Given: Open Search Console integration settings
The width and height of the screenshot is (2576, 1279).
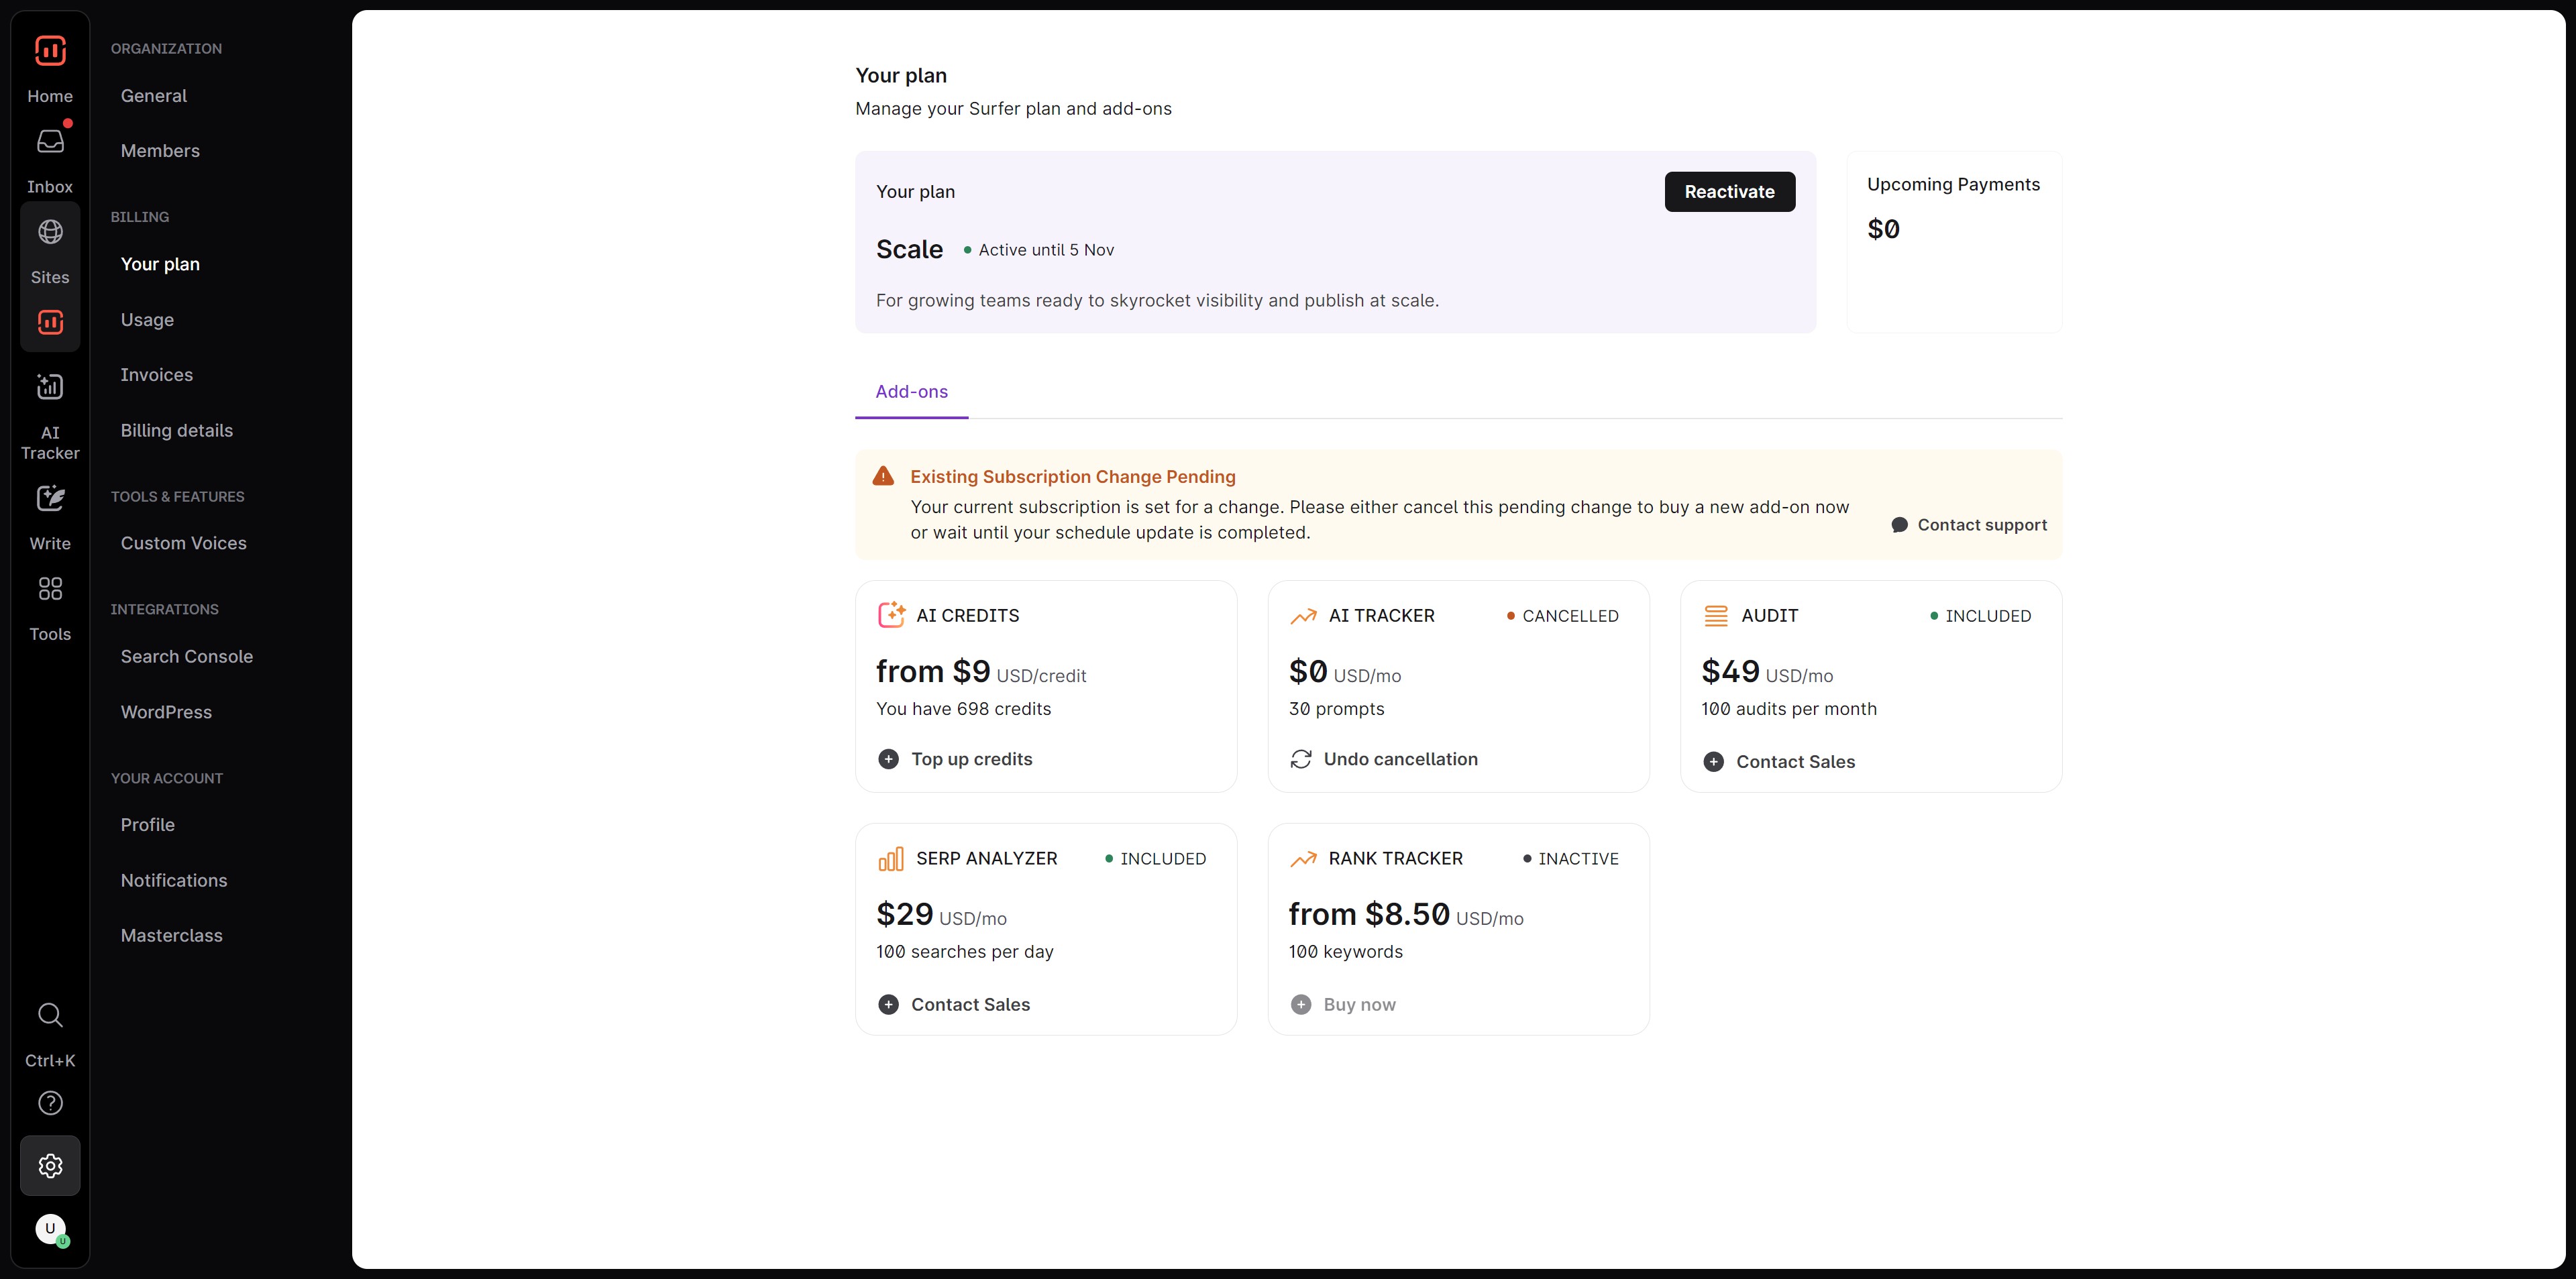Looking at the screenshot, I should pos(186,657).
